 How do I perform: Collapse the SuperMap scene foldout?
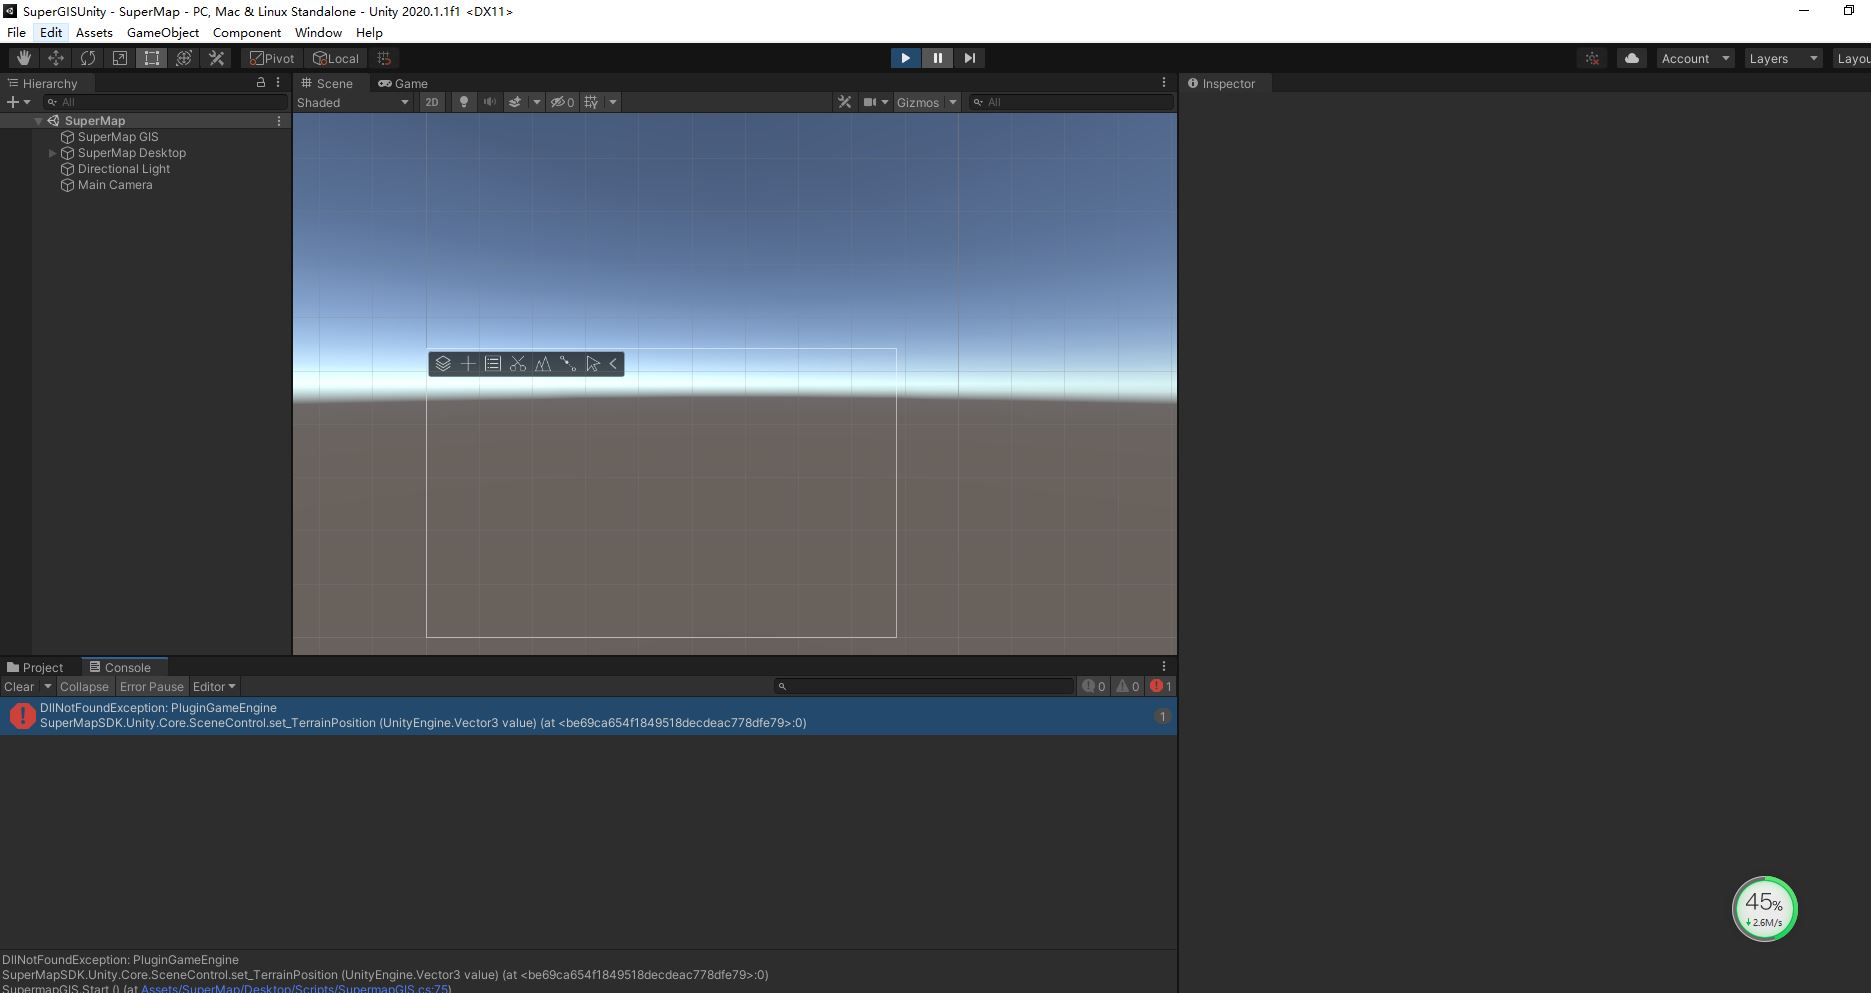[x=39, y=121]
